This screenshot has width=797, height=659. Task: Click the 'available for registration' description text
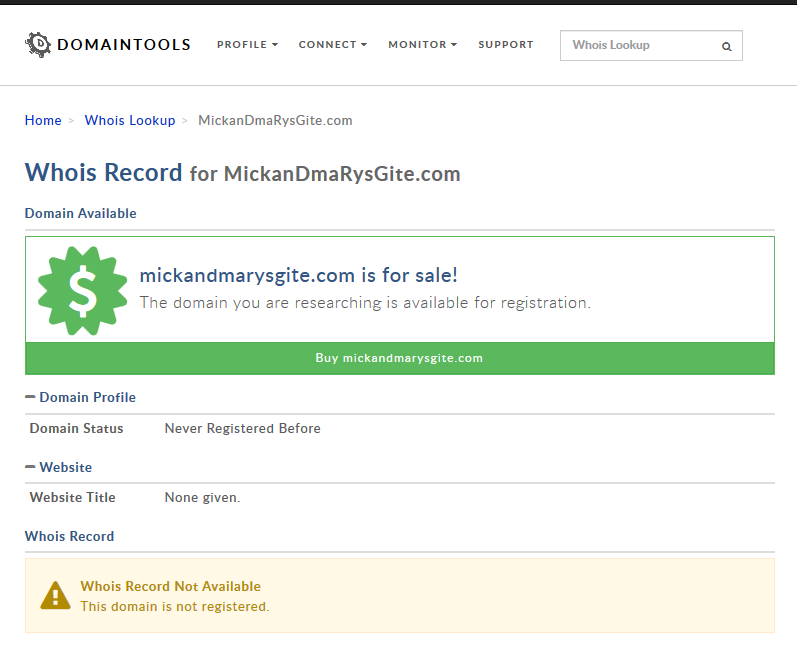365,303
